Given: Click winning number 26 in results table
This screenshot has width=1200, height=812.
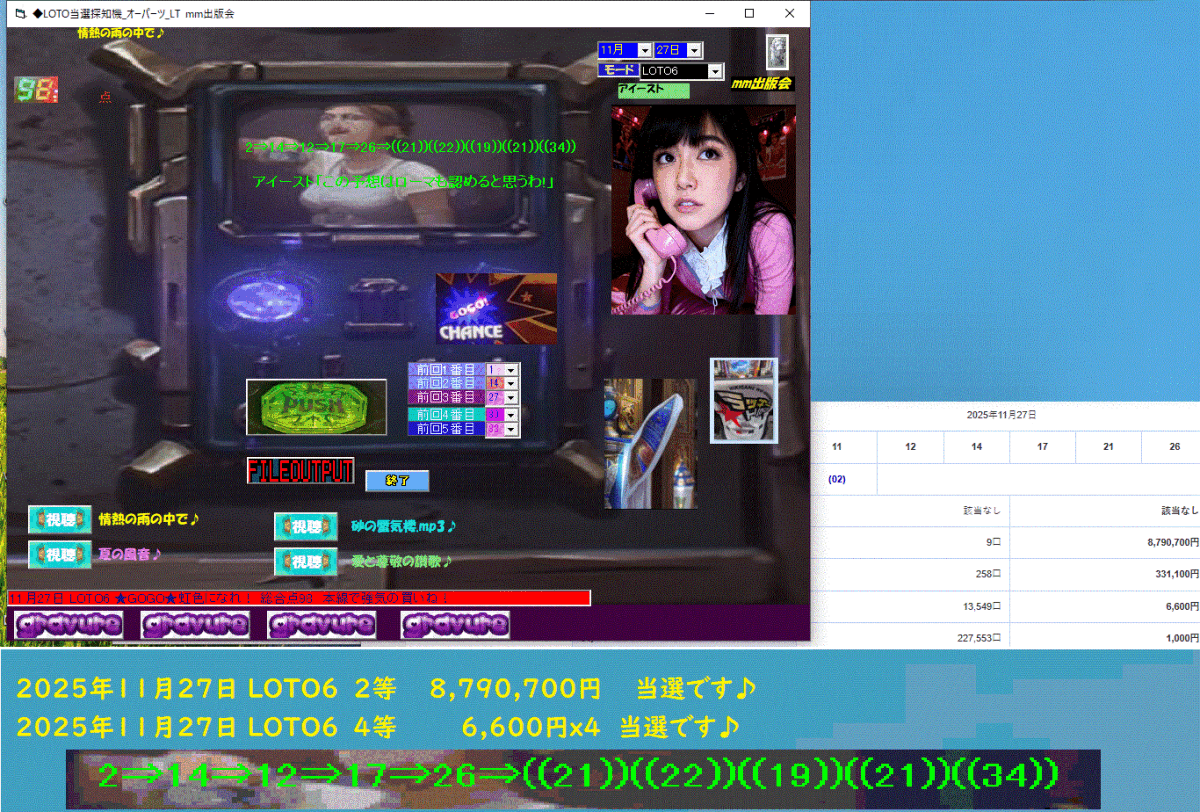Looking at the screenshot, I should point(1174,447).
